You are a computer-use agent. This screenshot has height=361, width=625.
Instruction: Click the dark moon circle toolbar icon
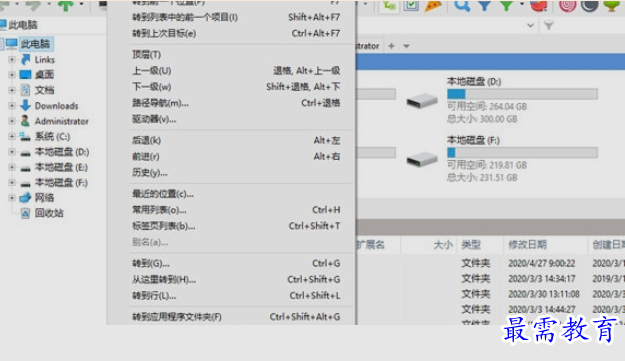pos(590,5)
